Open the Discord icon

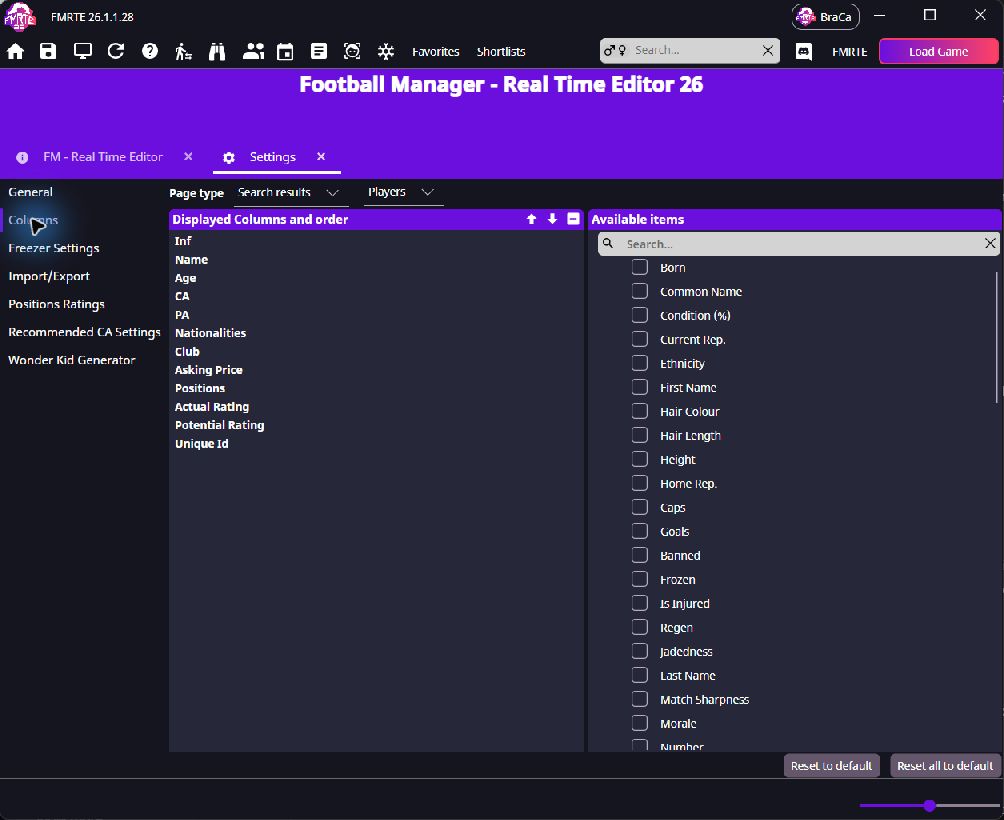pos(804,51)
